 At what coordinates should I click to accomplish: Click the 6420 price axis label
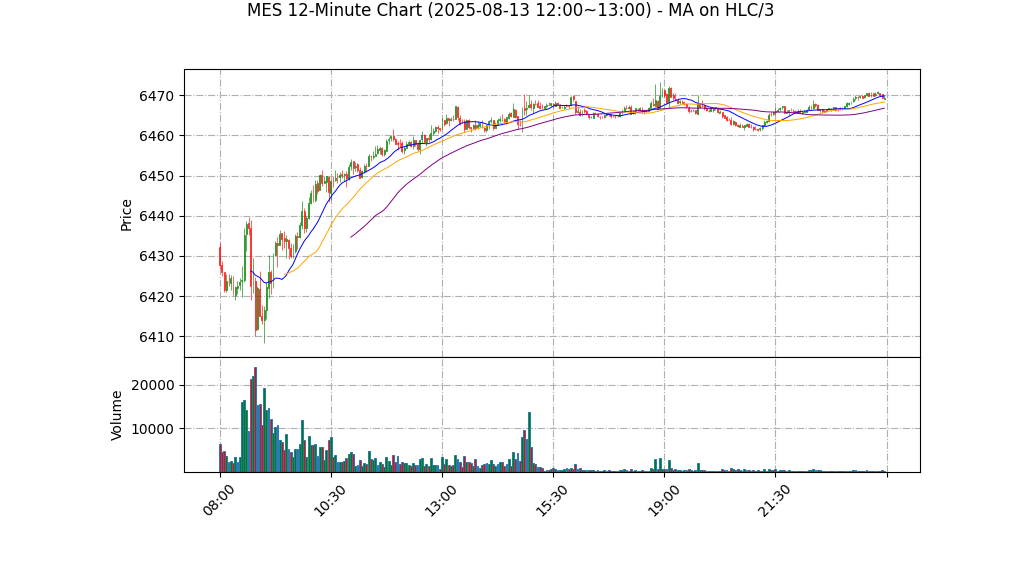(x=157, y=297)
